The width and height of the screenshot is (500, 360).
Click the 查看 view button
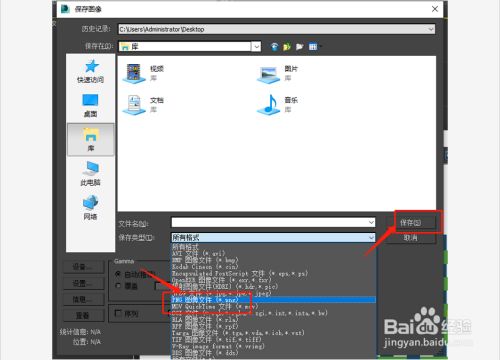(84, 315)
